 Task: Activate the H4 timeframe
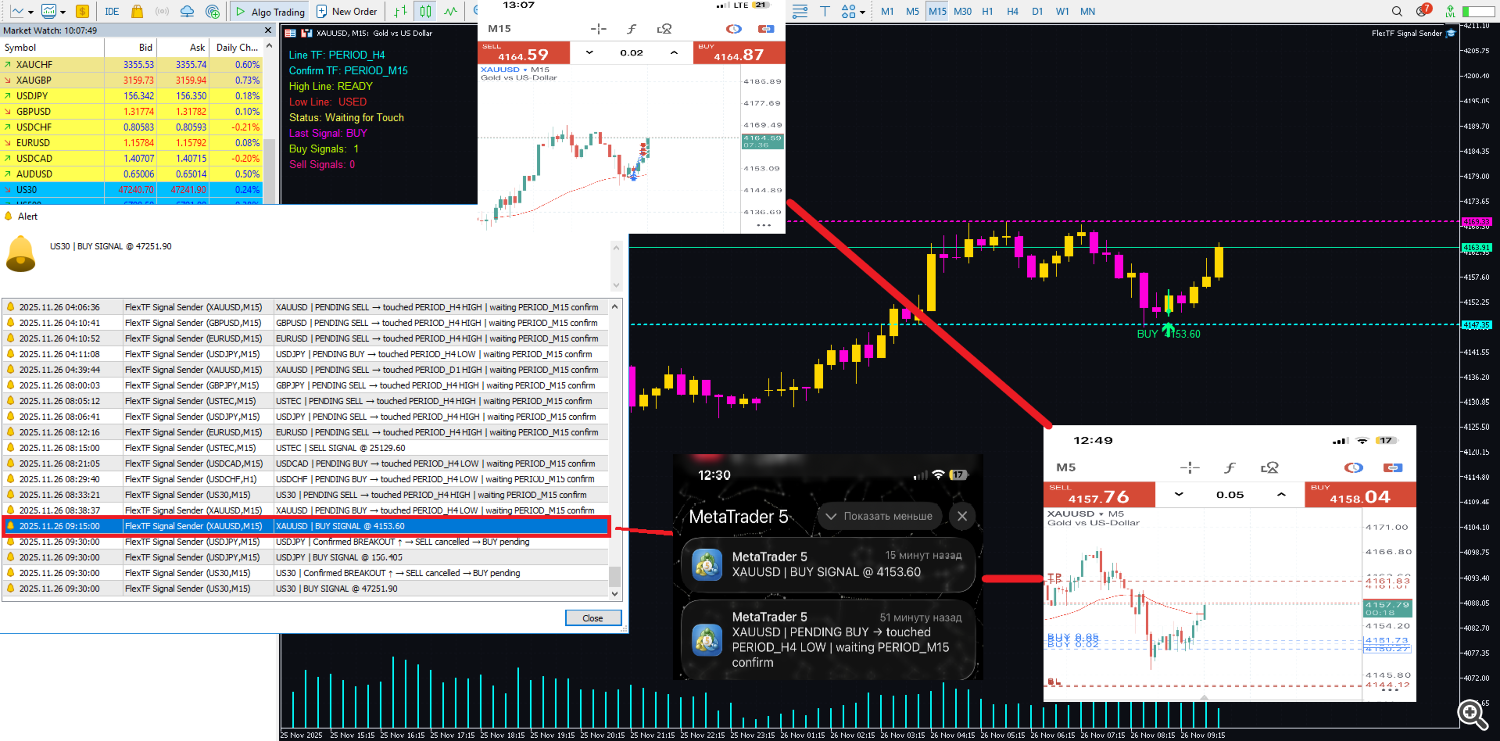1013,12
